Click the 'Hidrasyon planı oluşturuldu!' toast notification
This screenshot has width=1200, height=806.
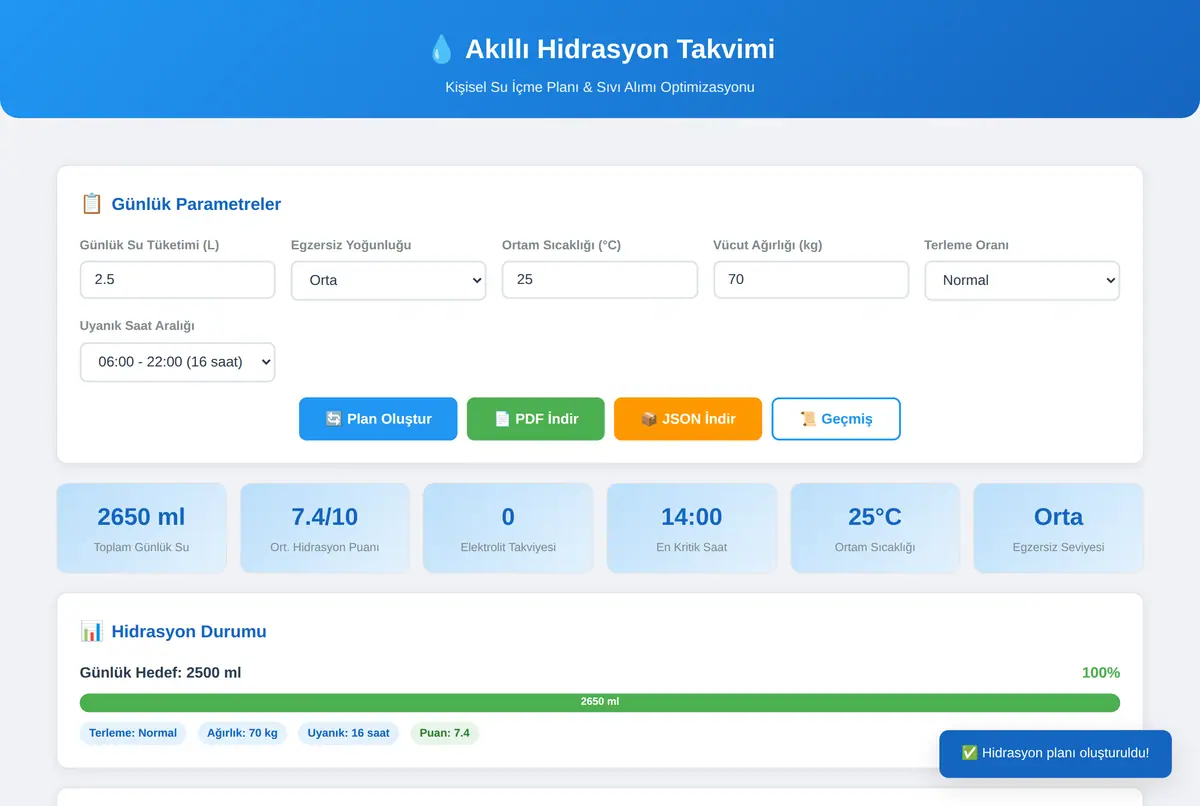pyautogui.click(x=1055, y=754)
